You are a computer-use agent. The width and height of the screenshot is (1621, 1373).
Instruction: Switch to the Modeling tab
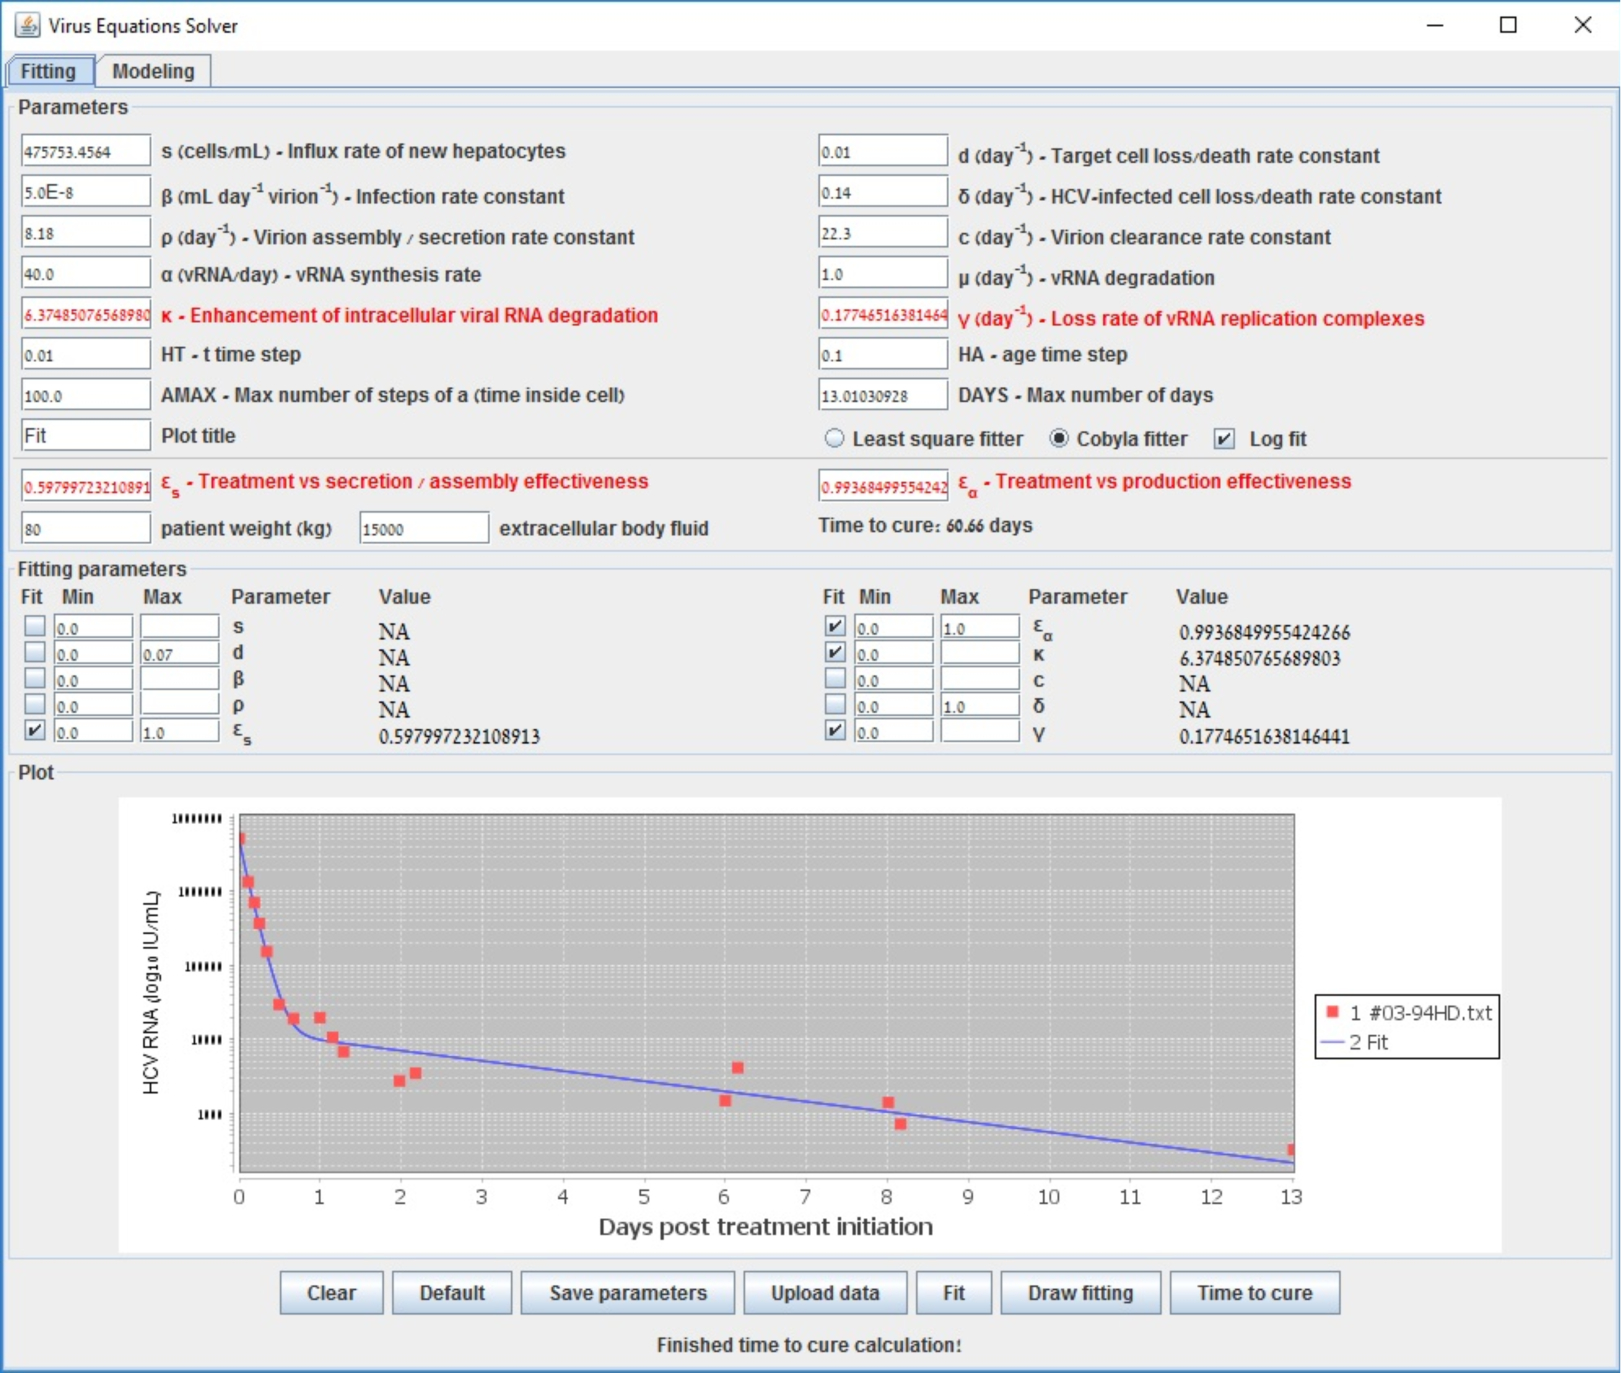click(x=153, y=71)
